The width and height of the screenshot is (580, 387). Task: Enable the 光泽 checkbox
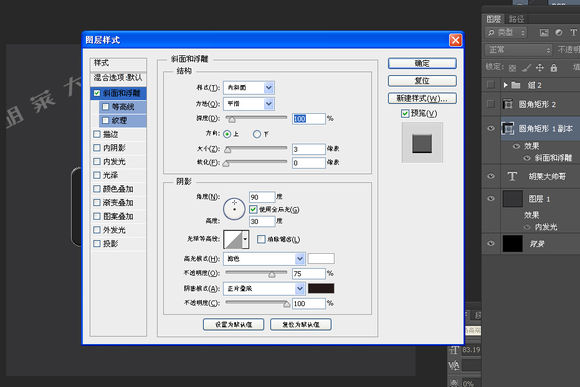coord(97,175)
